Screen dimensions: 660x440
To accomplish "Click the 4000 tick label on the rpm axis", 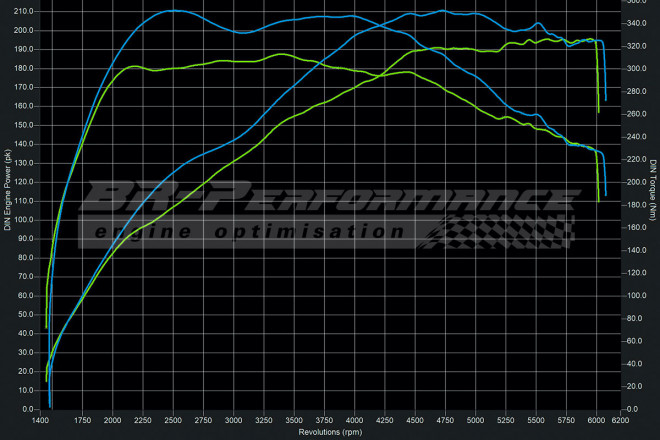I will pos(355,423).
